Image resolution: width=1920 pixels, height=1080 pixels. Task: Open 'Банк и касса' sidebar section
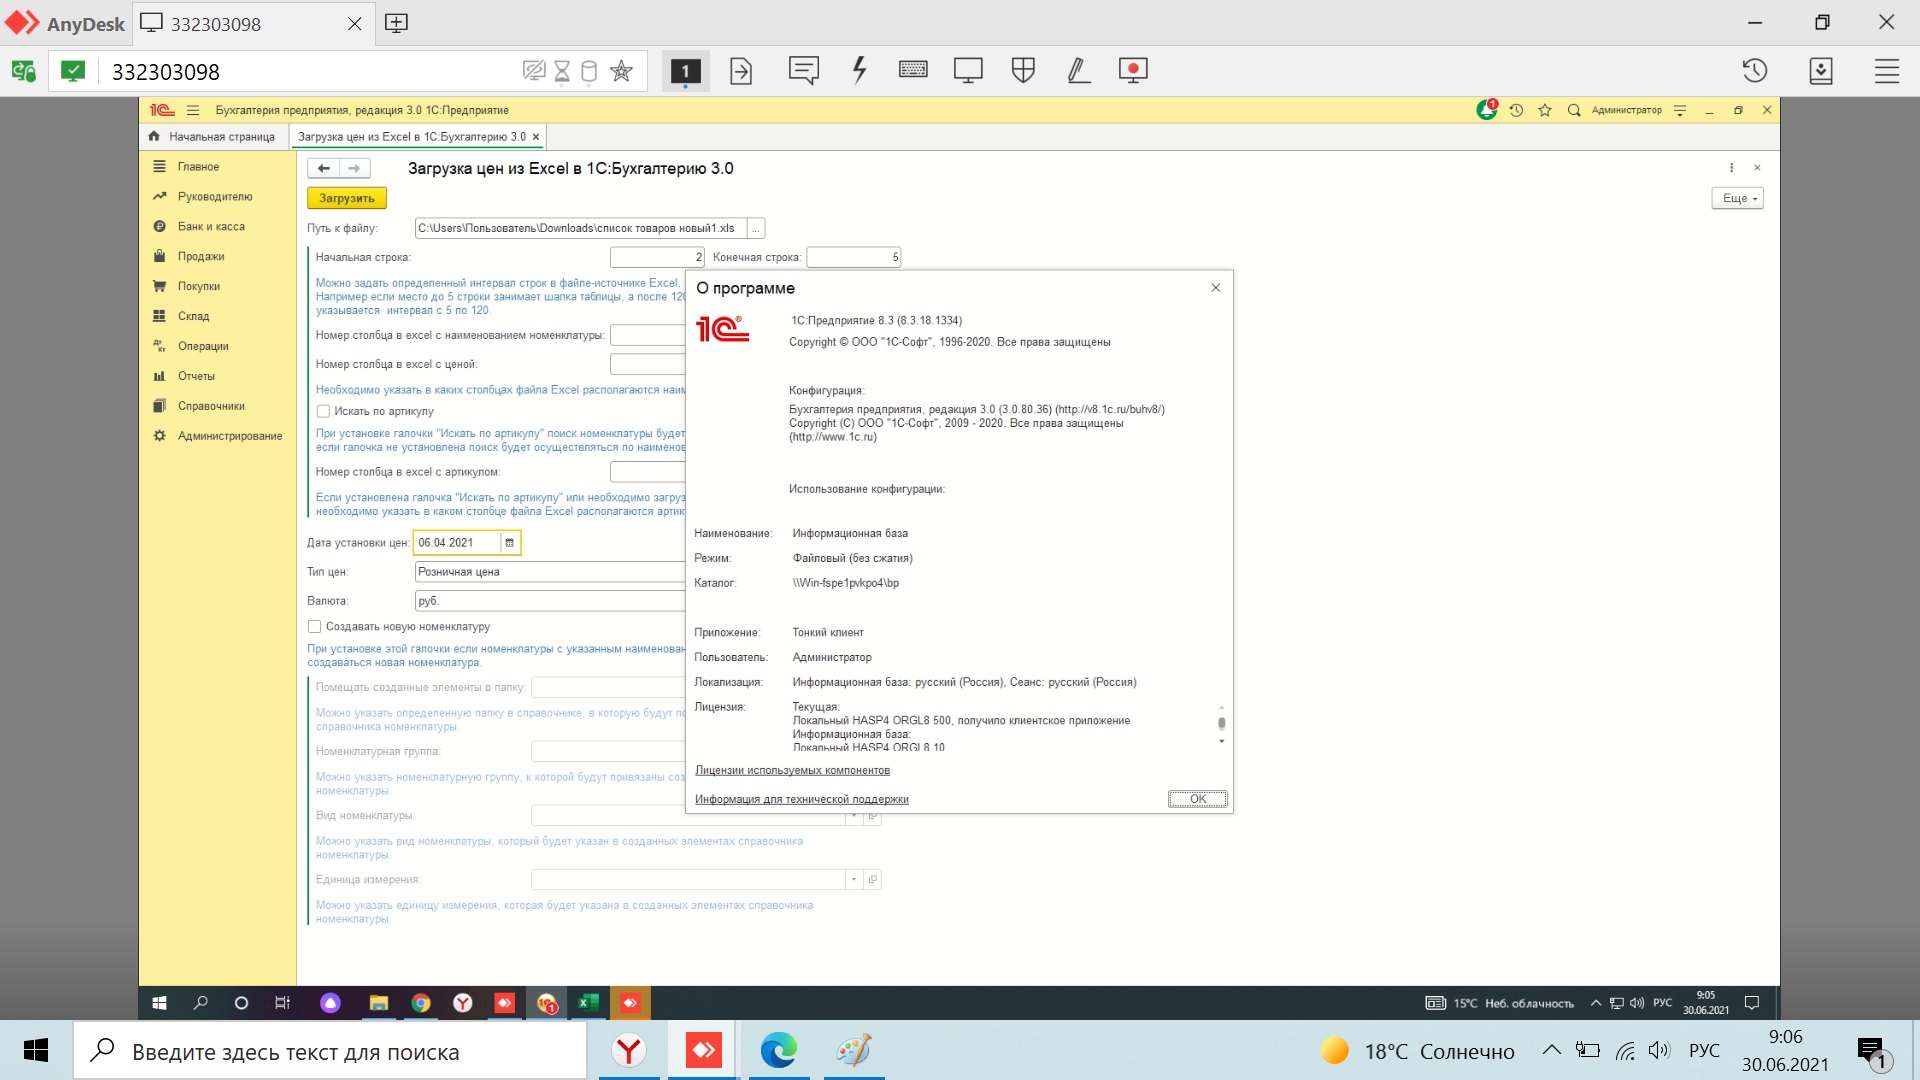click(211, 227)
